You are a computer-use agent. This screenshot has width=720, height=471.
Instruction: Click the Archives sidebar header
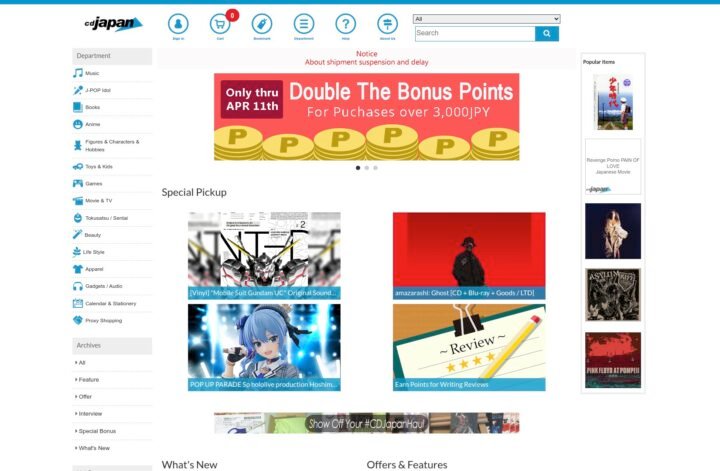click(112, 346)
